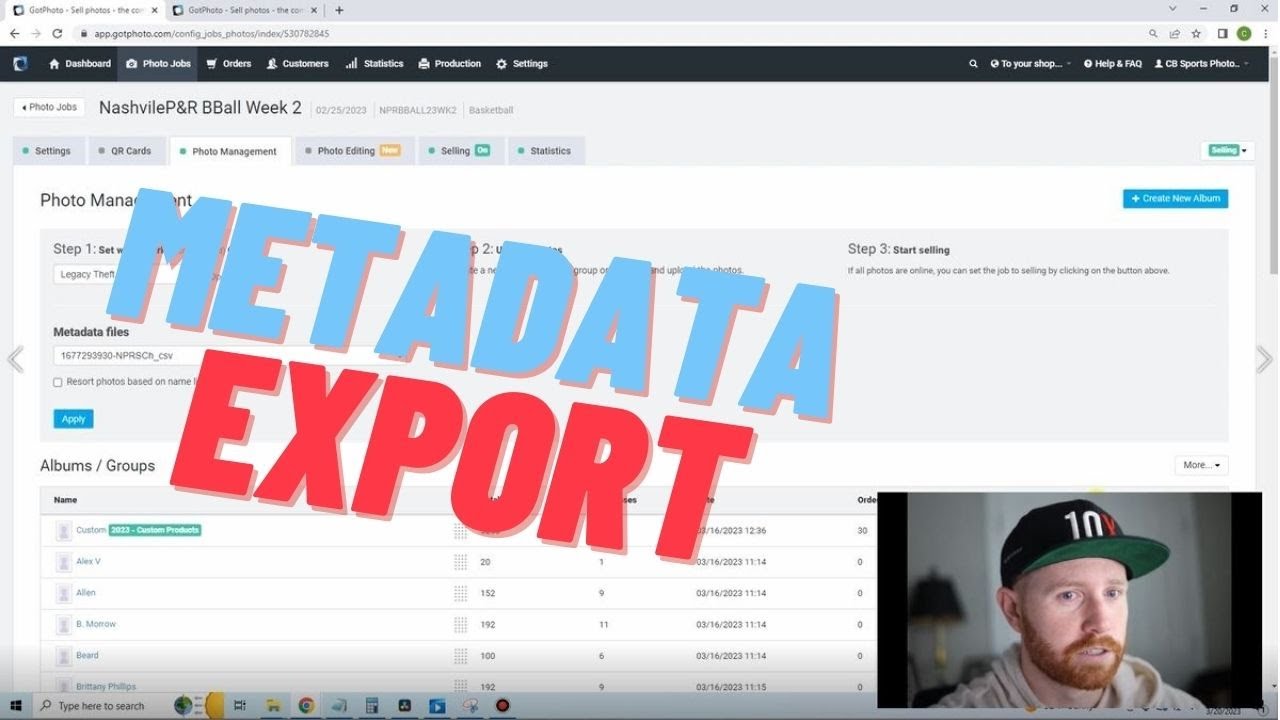Screen dimensions: 1280x720
Task: Open Settings in the top navigation bar
Action: (521, 64)
